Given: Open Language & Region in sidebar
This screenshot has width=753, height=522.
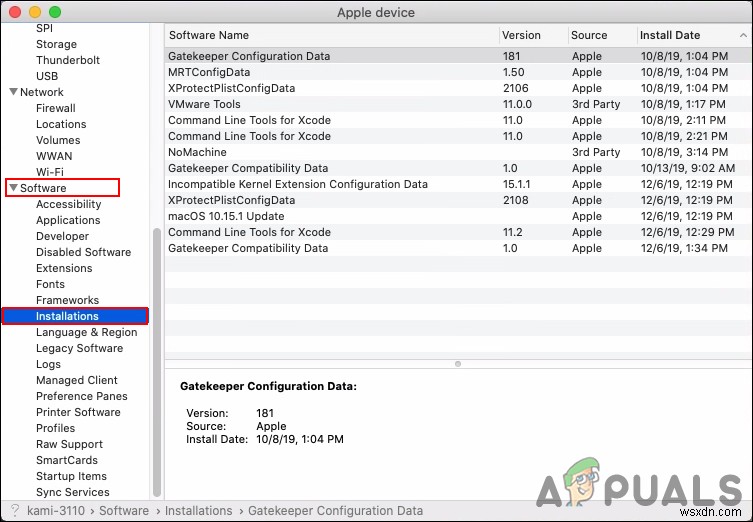Looking at the screenshot, I should click(x=86, y=332).
